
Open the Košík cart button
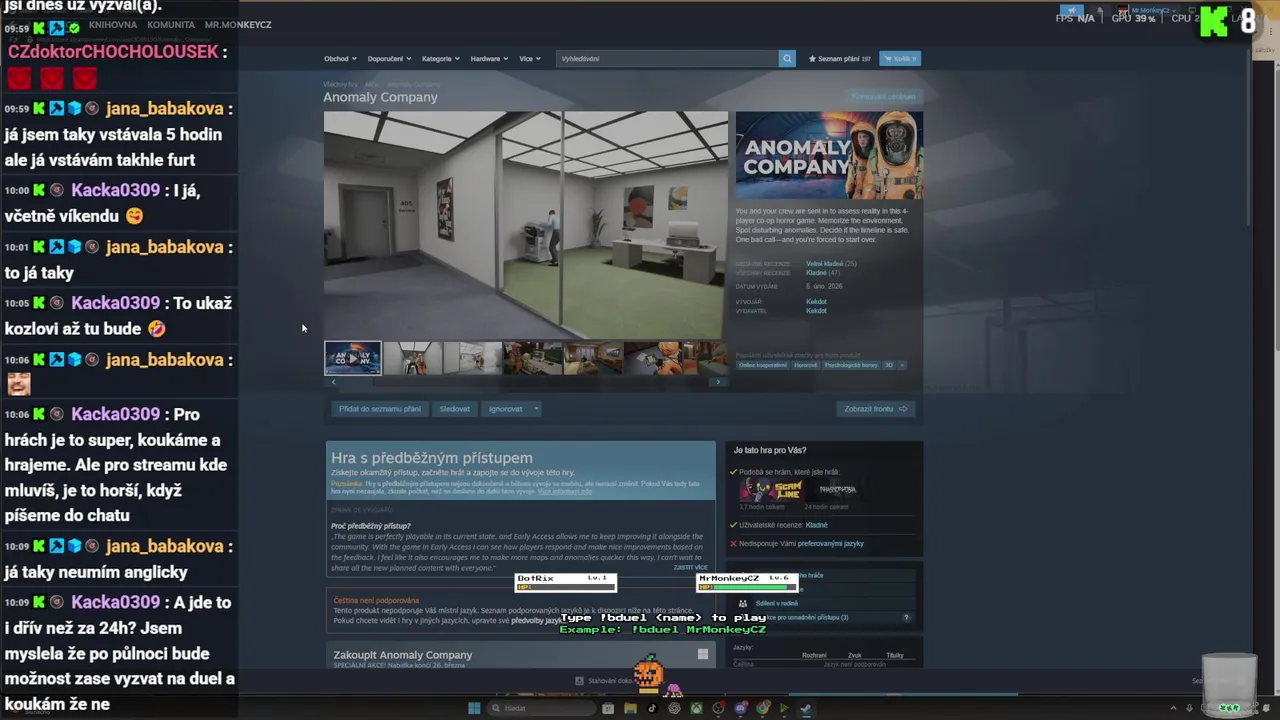click(x=900, y=58)
